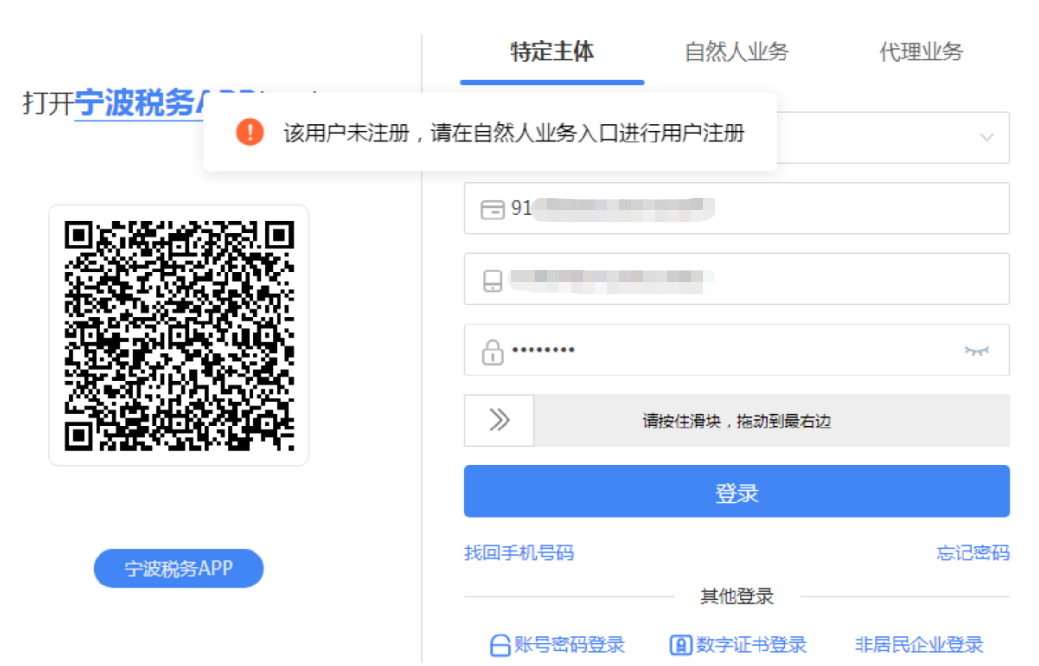Click the icon beside 账号密码登录
Image resolution: width=1039 pixels, height=666 pixels.
point(500,645)
